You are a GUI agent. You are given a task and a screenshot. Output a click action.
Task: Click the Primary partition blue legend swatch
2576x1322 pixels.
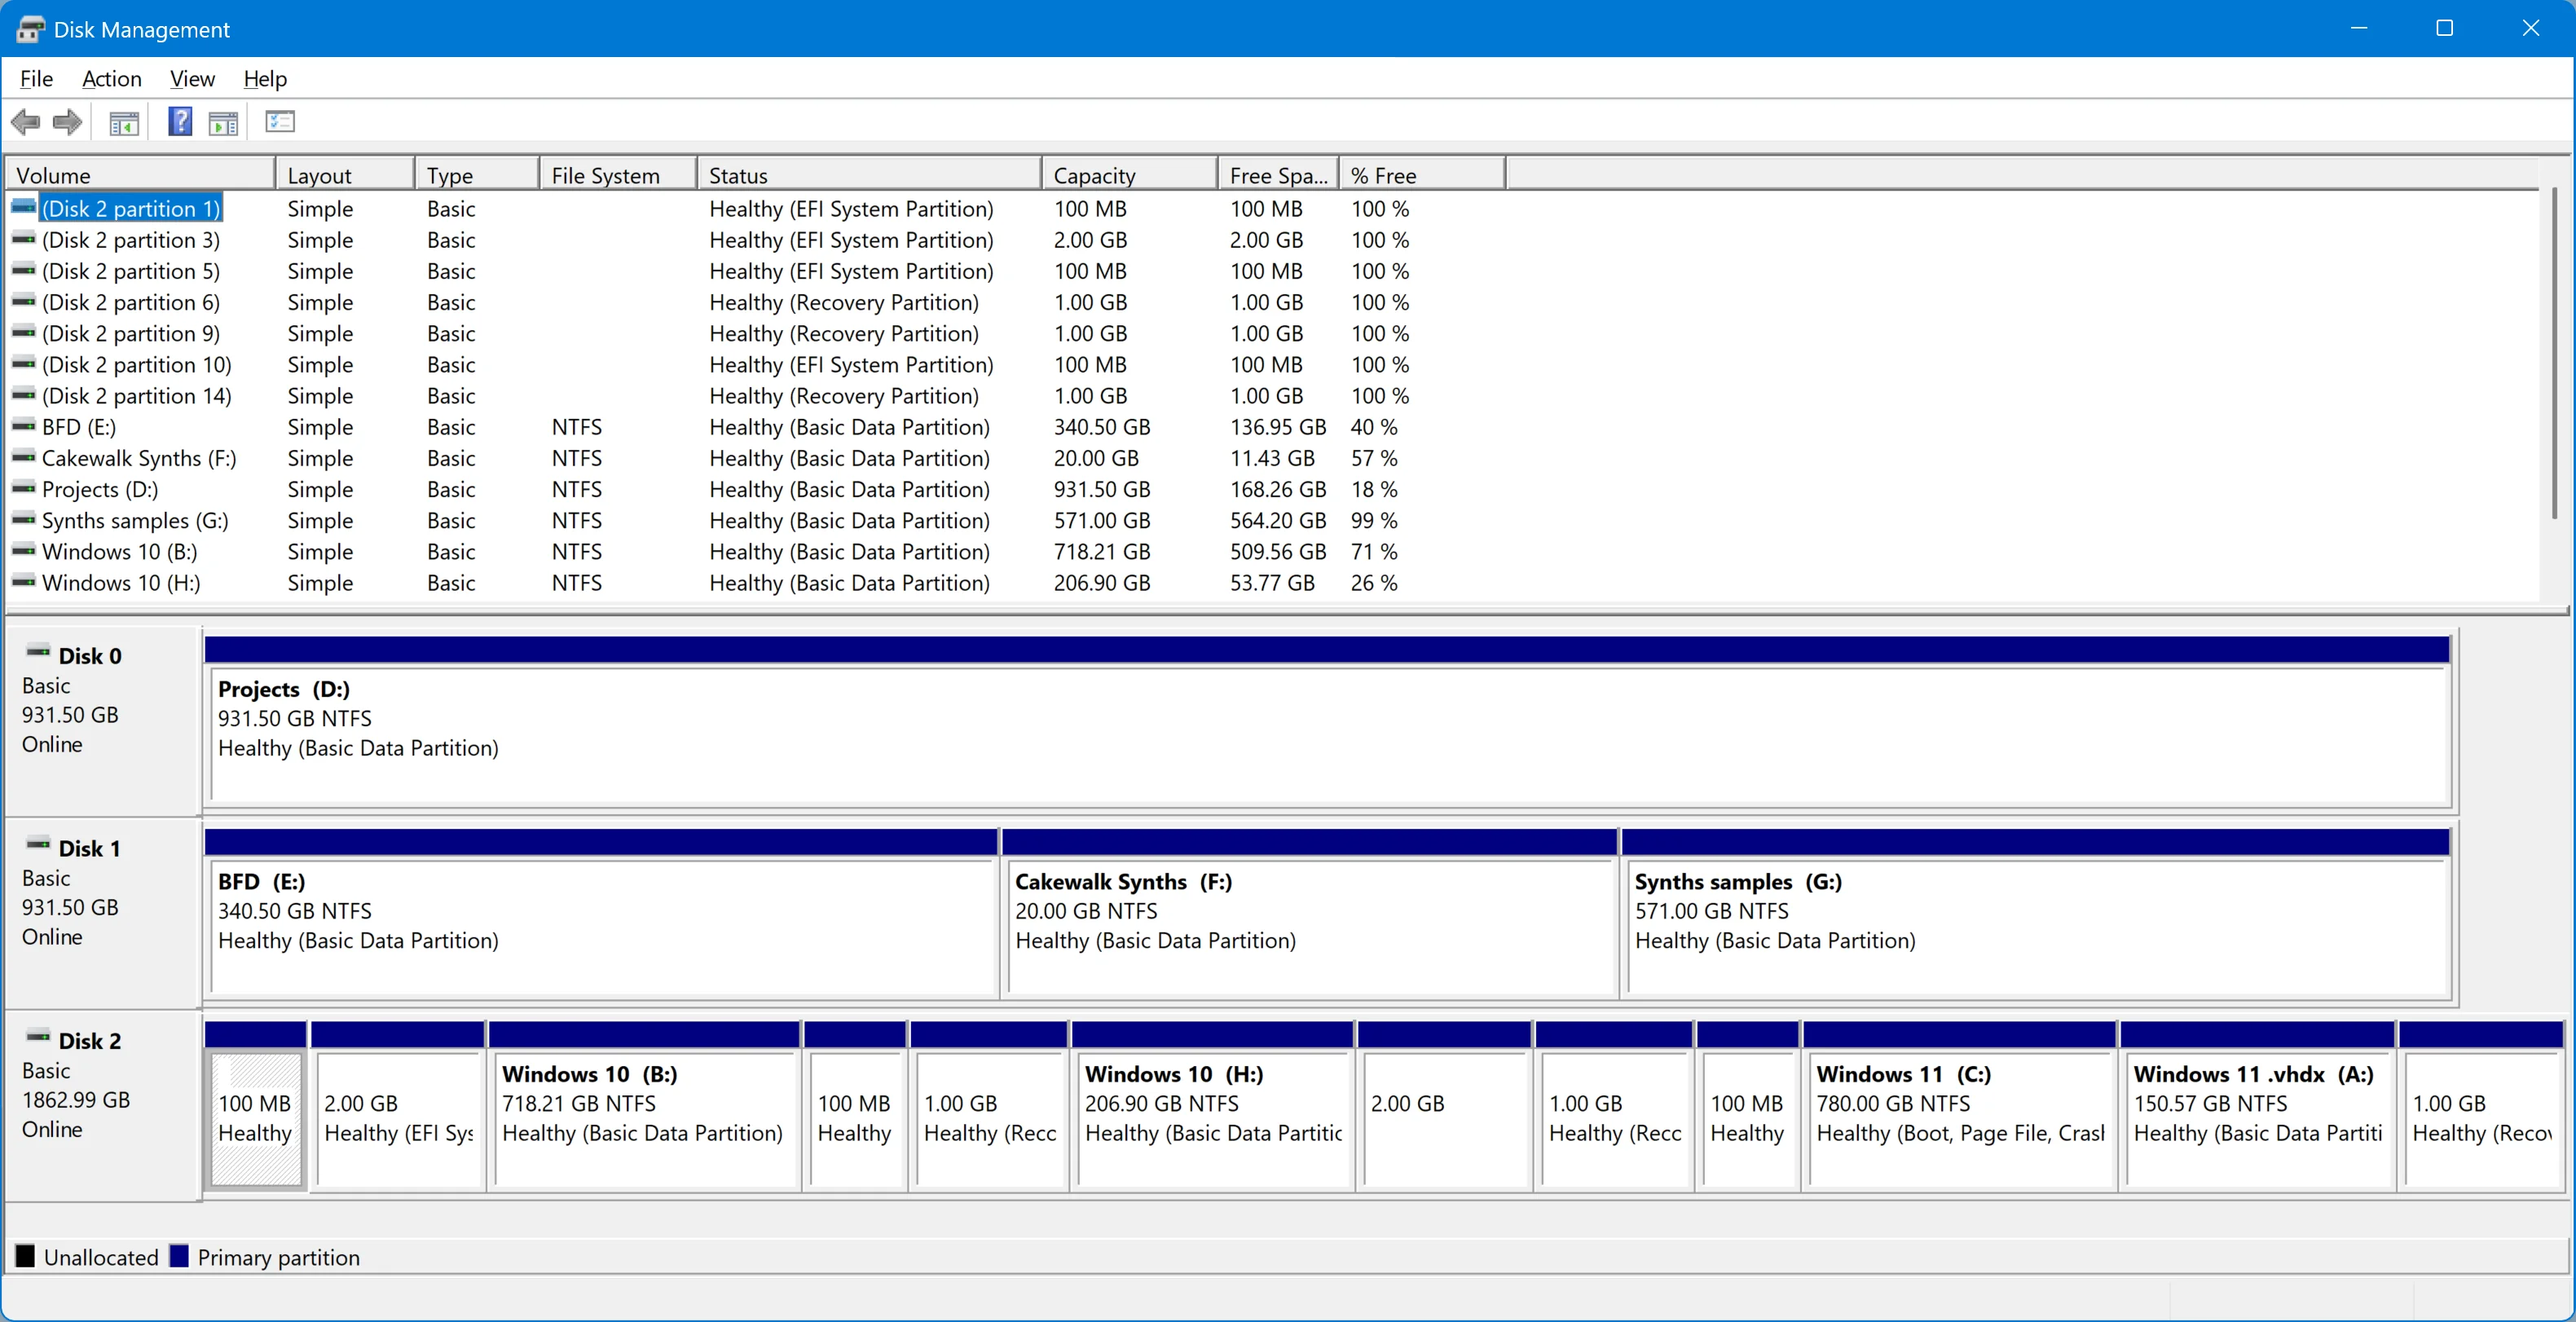tap(179, 1256)
